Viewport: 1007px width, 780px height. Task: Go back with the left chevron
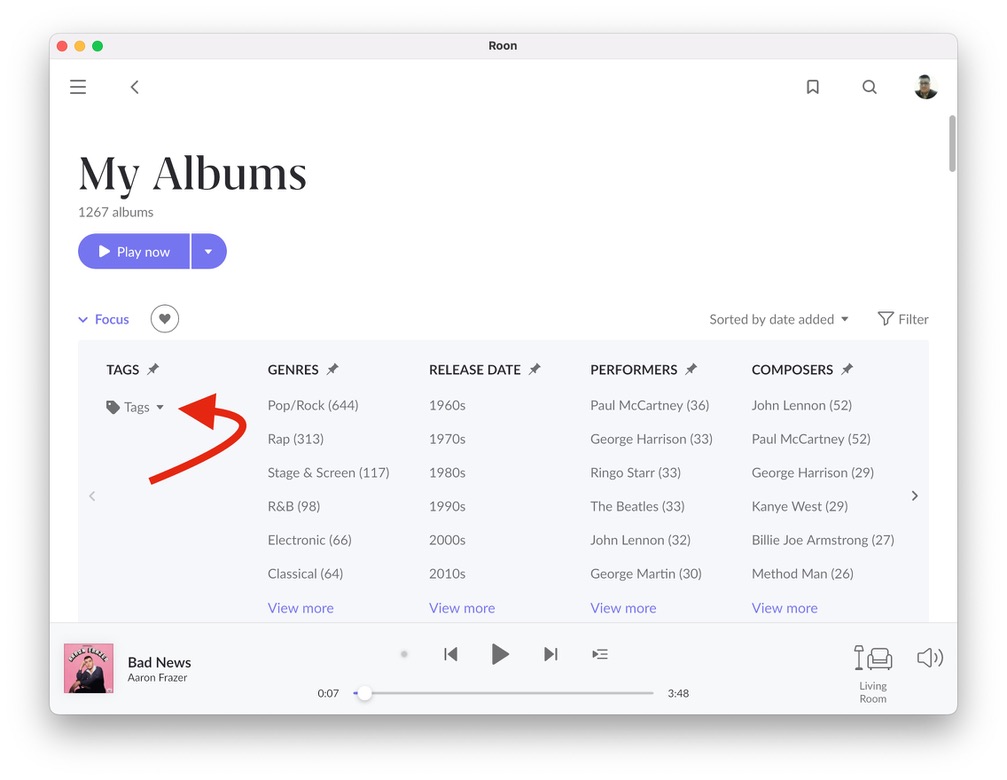point(134,87)
